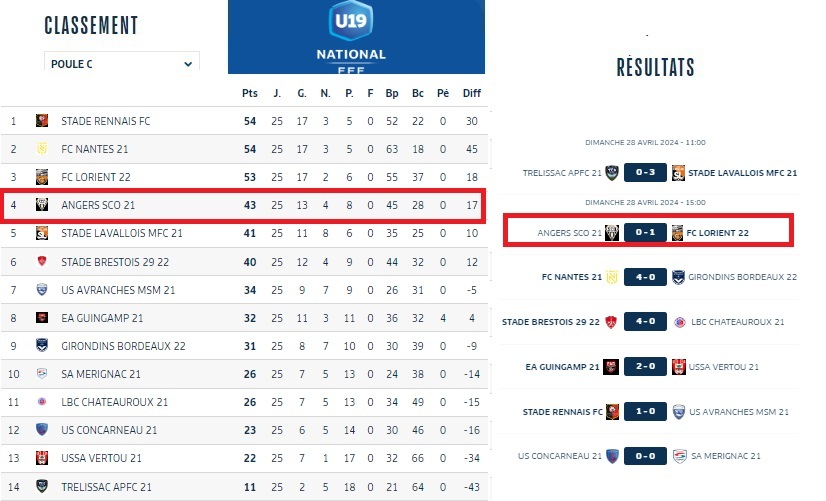
Task: Open the Angers SCO 0-1 Lorient score
Action: pos(644,233)
